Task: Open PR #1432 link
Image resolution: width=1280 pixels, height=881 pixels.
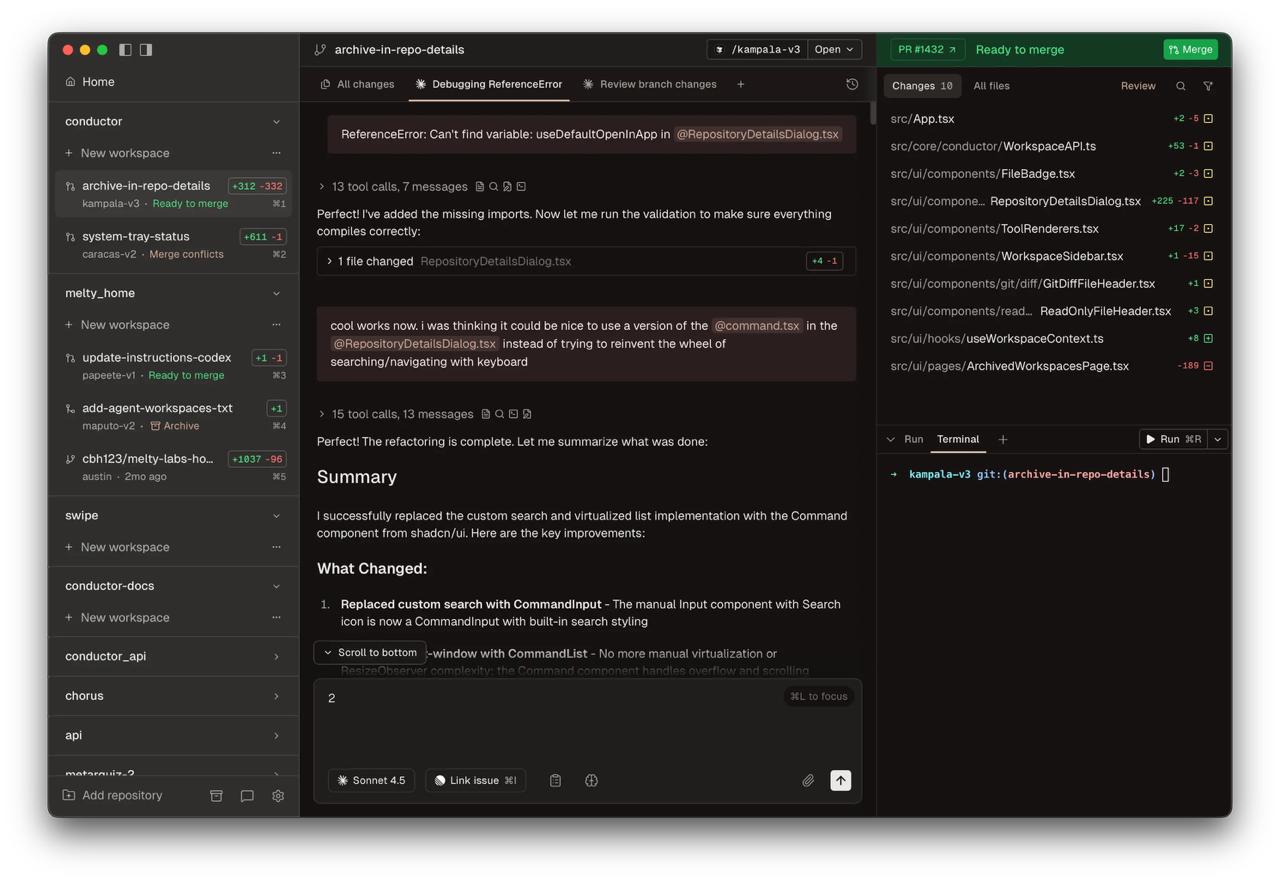Action: point(927,49)
